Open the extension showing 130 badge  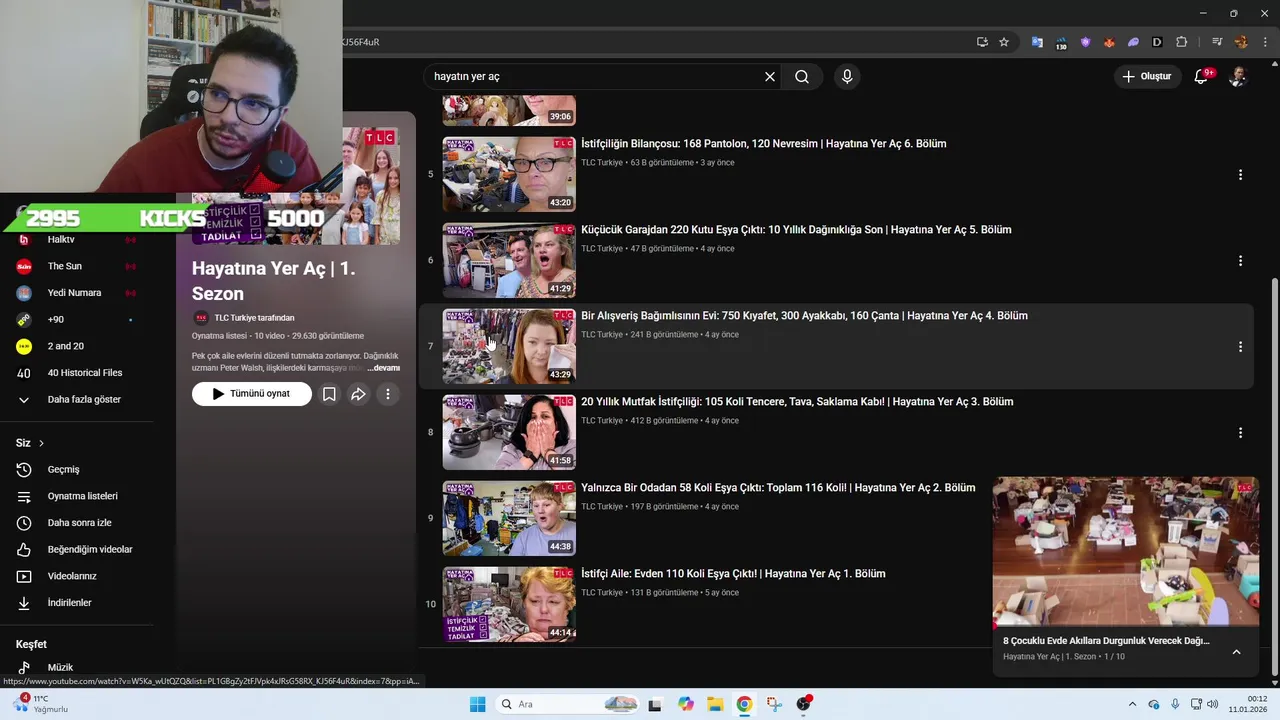pos(1061,43)
